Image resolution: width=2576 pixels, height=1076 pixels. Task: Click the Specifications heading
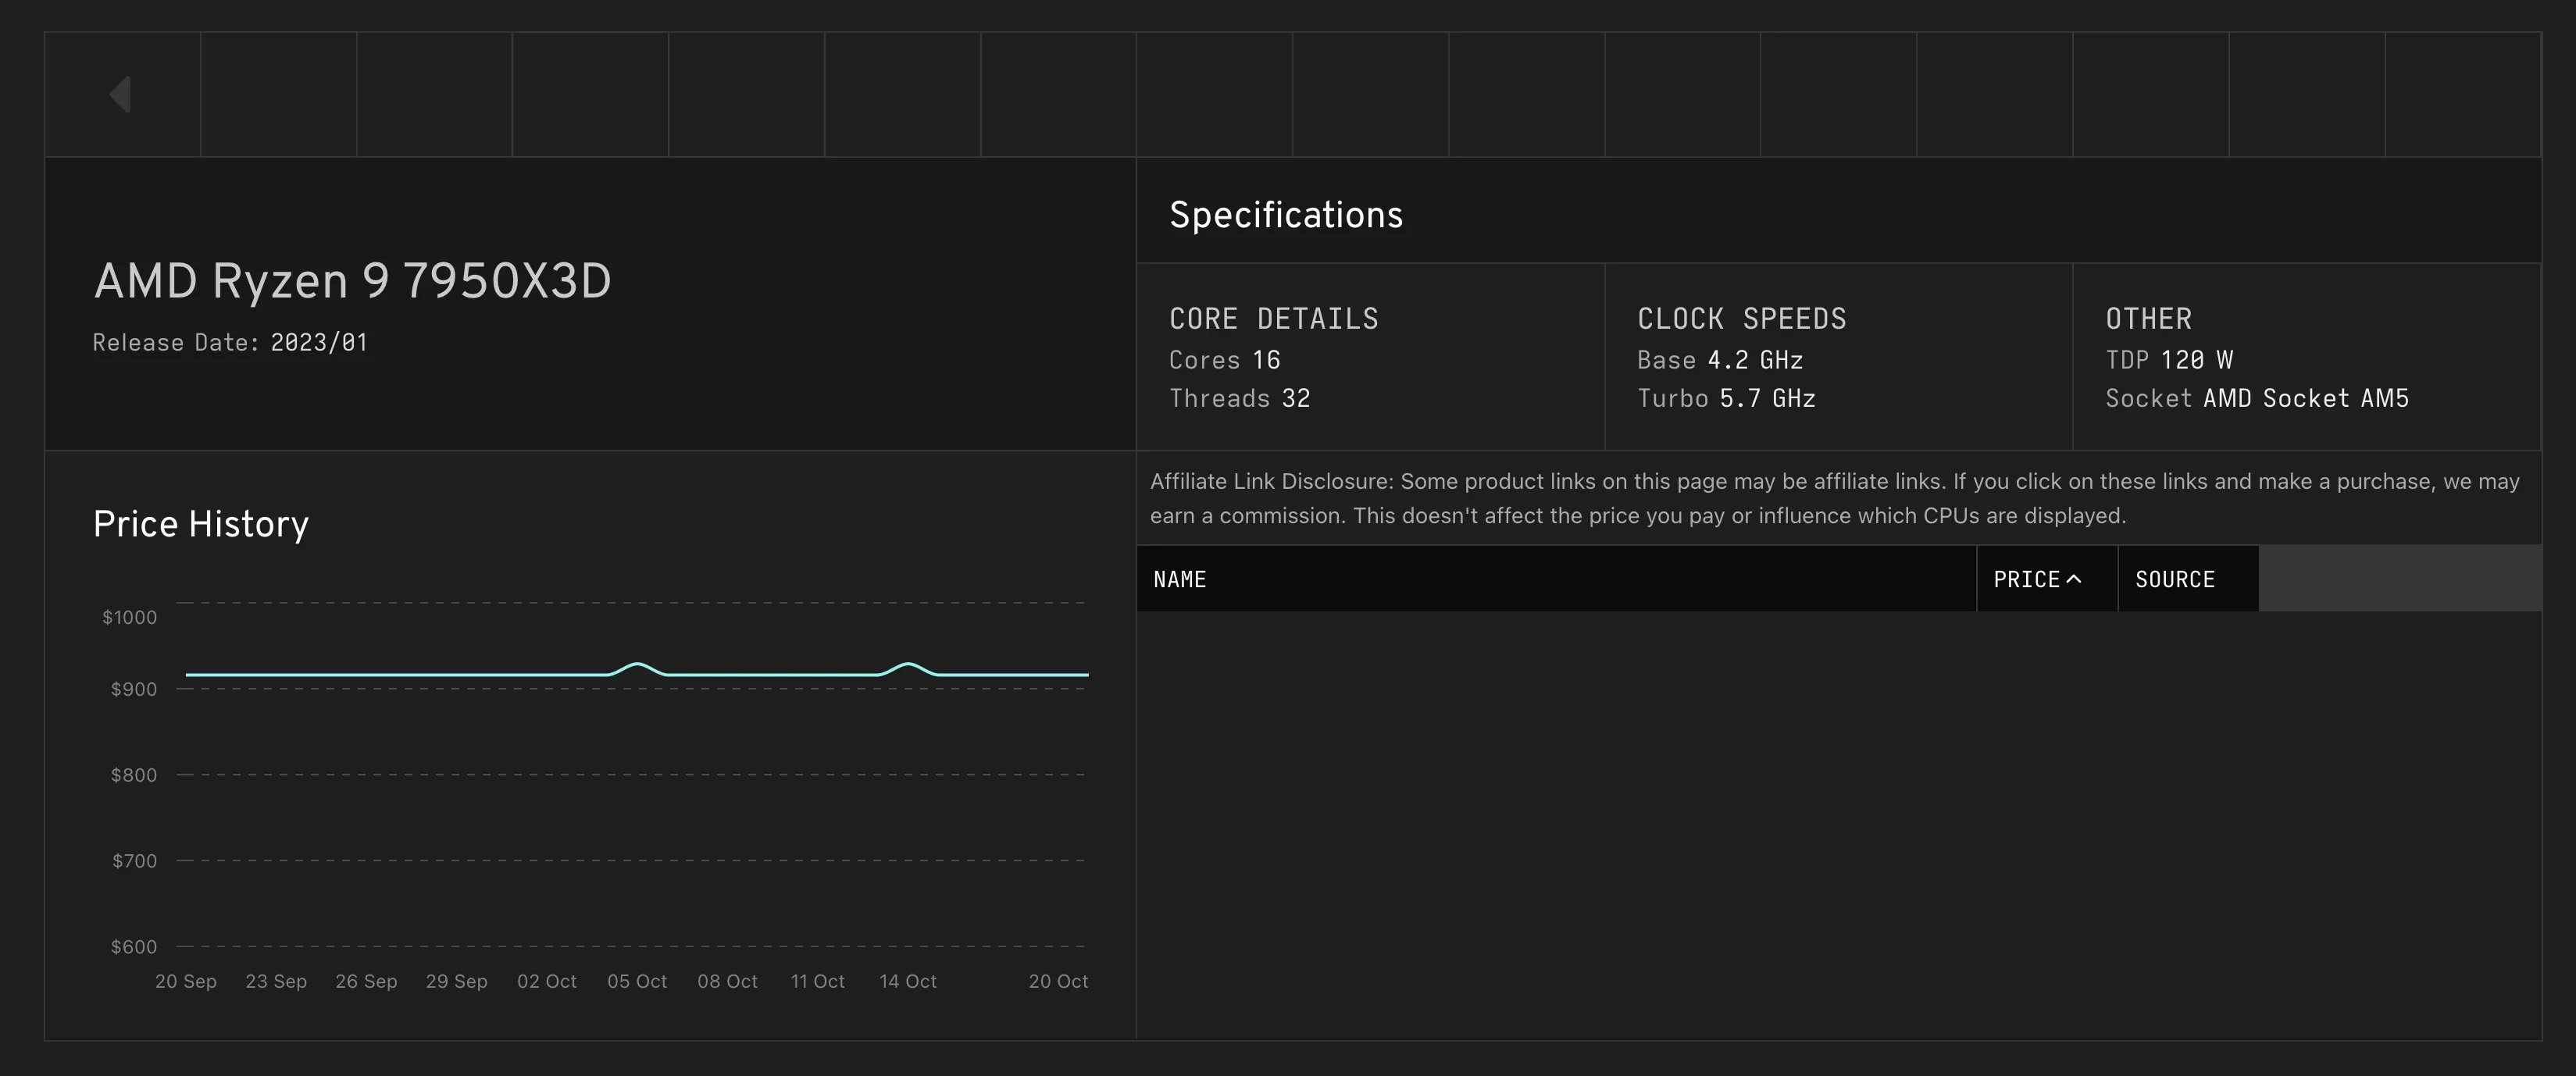[x=1285, y=215]
